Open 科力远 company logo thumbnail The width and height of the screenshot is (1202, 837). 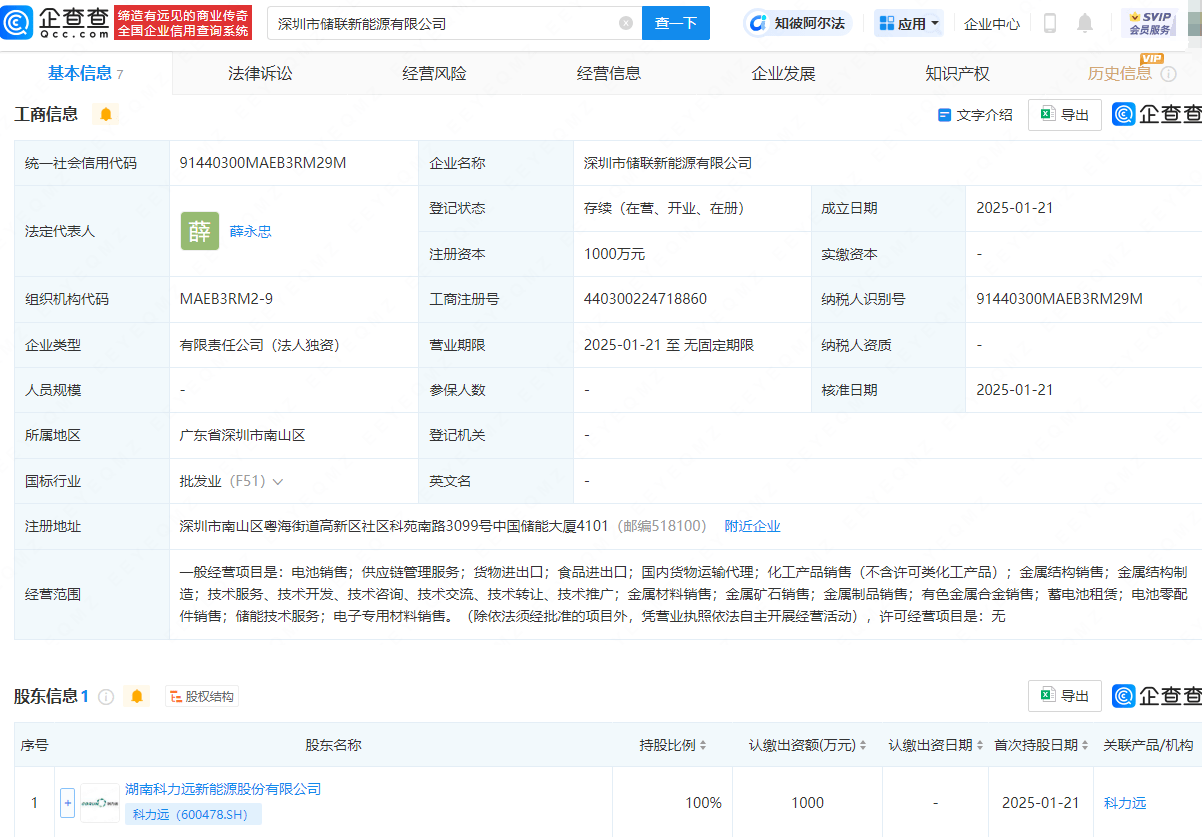click(100, 802)
